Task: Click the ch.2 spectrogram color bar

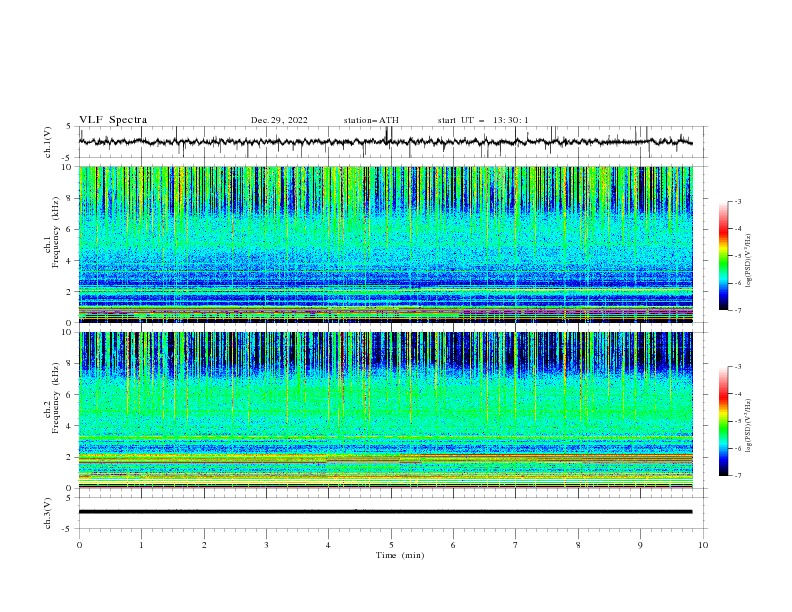Action: click(x=723, y=421)
